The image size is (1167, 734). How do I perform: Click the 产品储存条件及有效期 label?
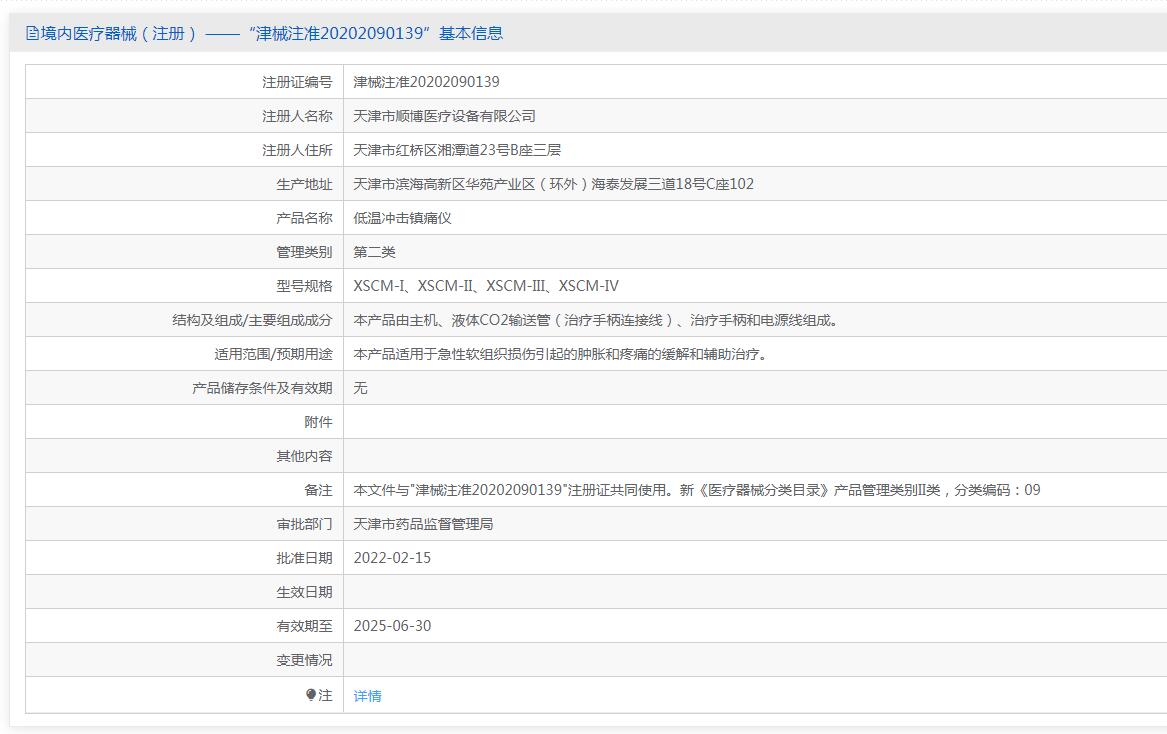coord(262,388)
